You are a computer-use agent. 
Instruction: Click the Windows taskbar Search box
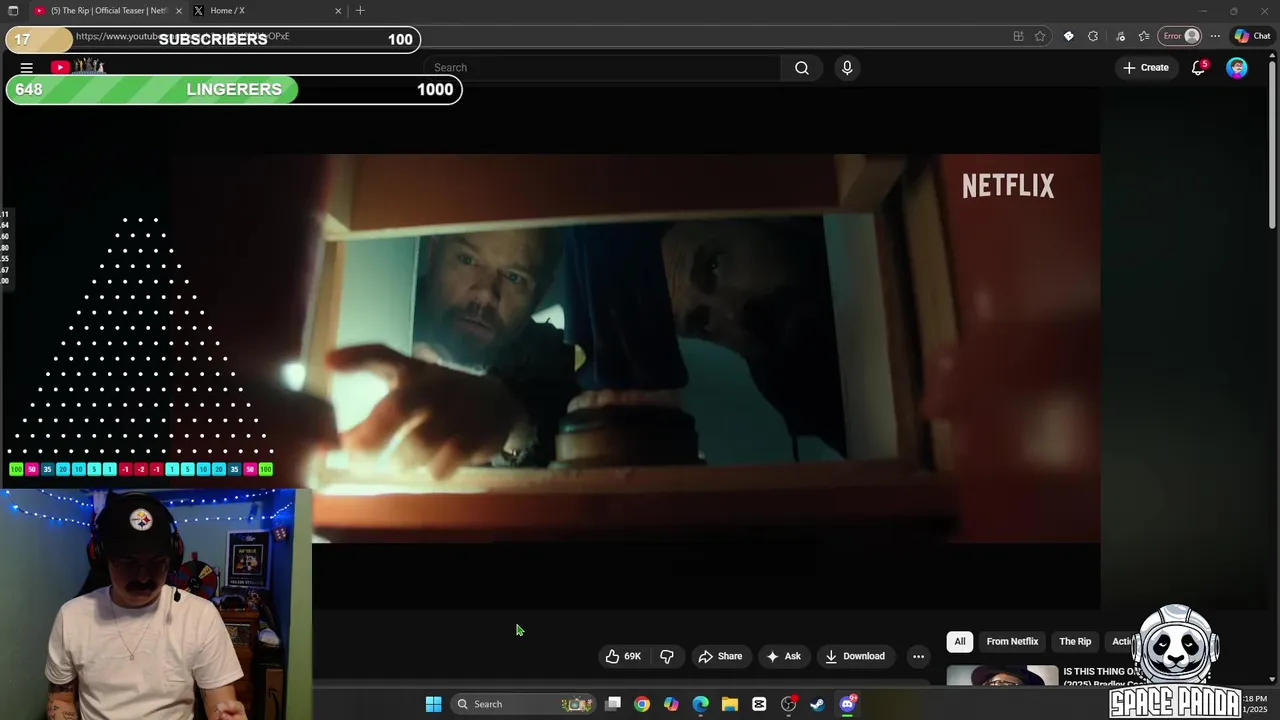(x=522, y=704)
